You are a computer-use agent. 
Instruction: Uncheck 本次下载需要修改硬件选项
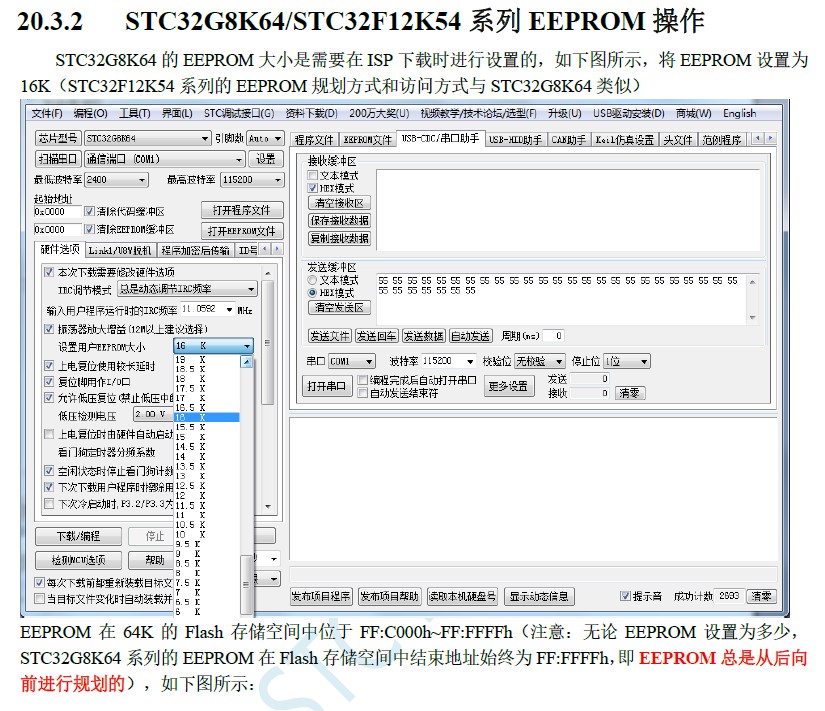49,272
